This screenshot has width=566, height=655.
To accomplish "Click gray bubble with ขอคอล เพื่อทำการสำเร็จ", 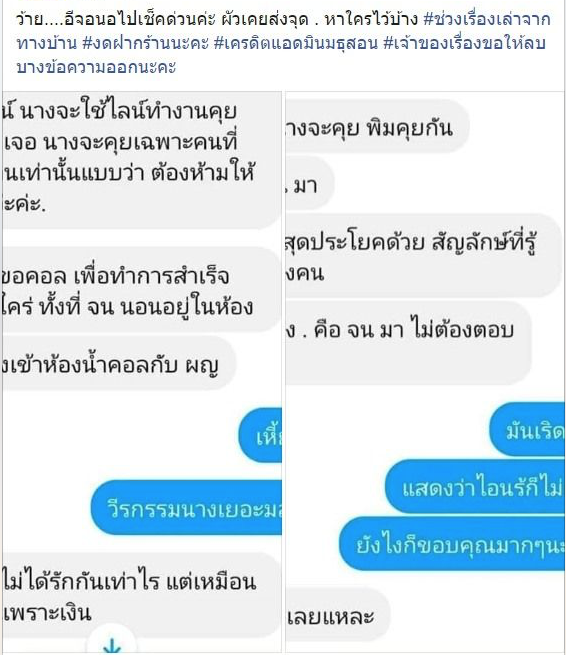I will pos(142,290).
